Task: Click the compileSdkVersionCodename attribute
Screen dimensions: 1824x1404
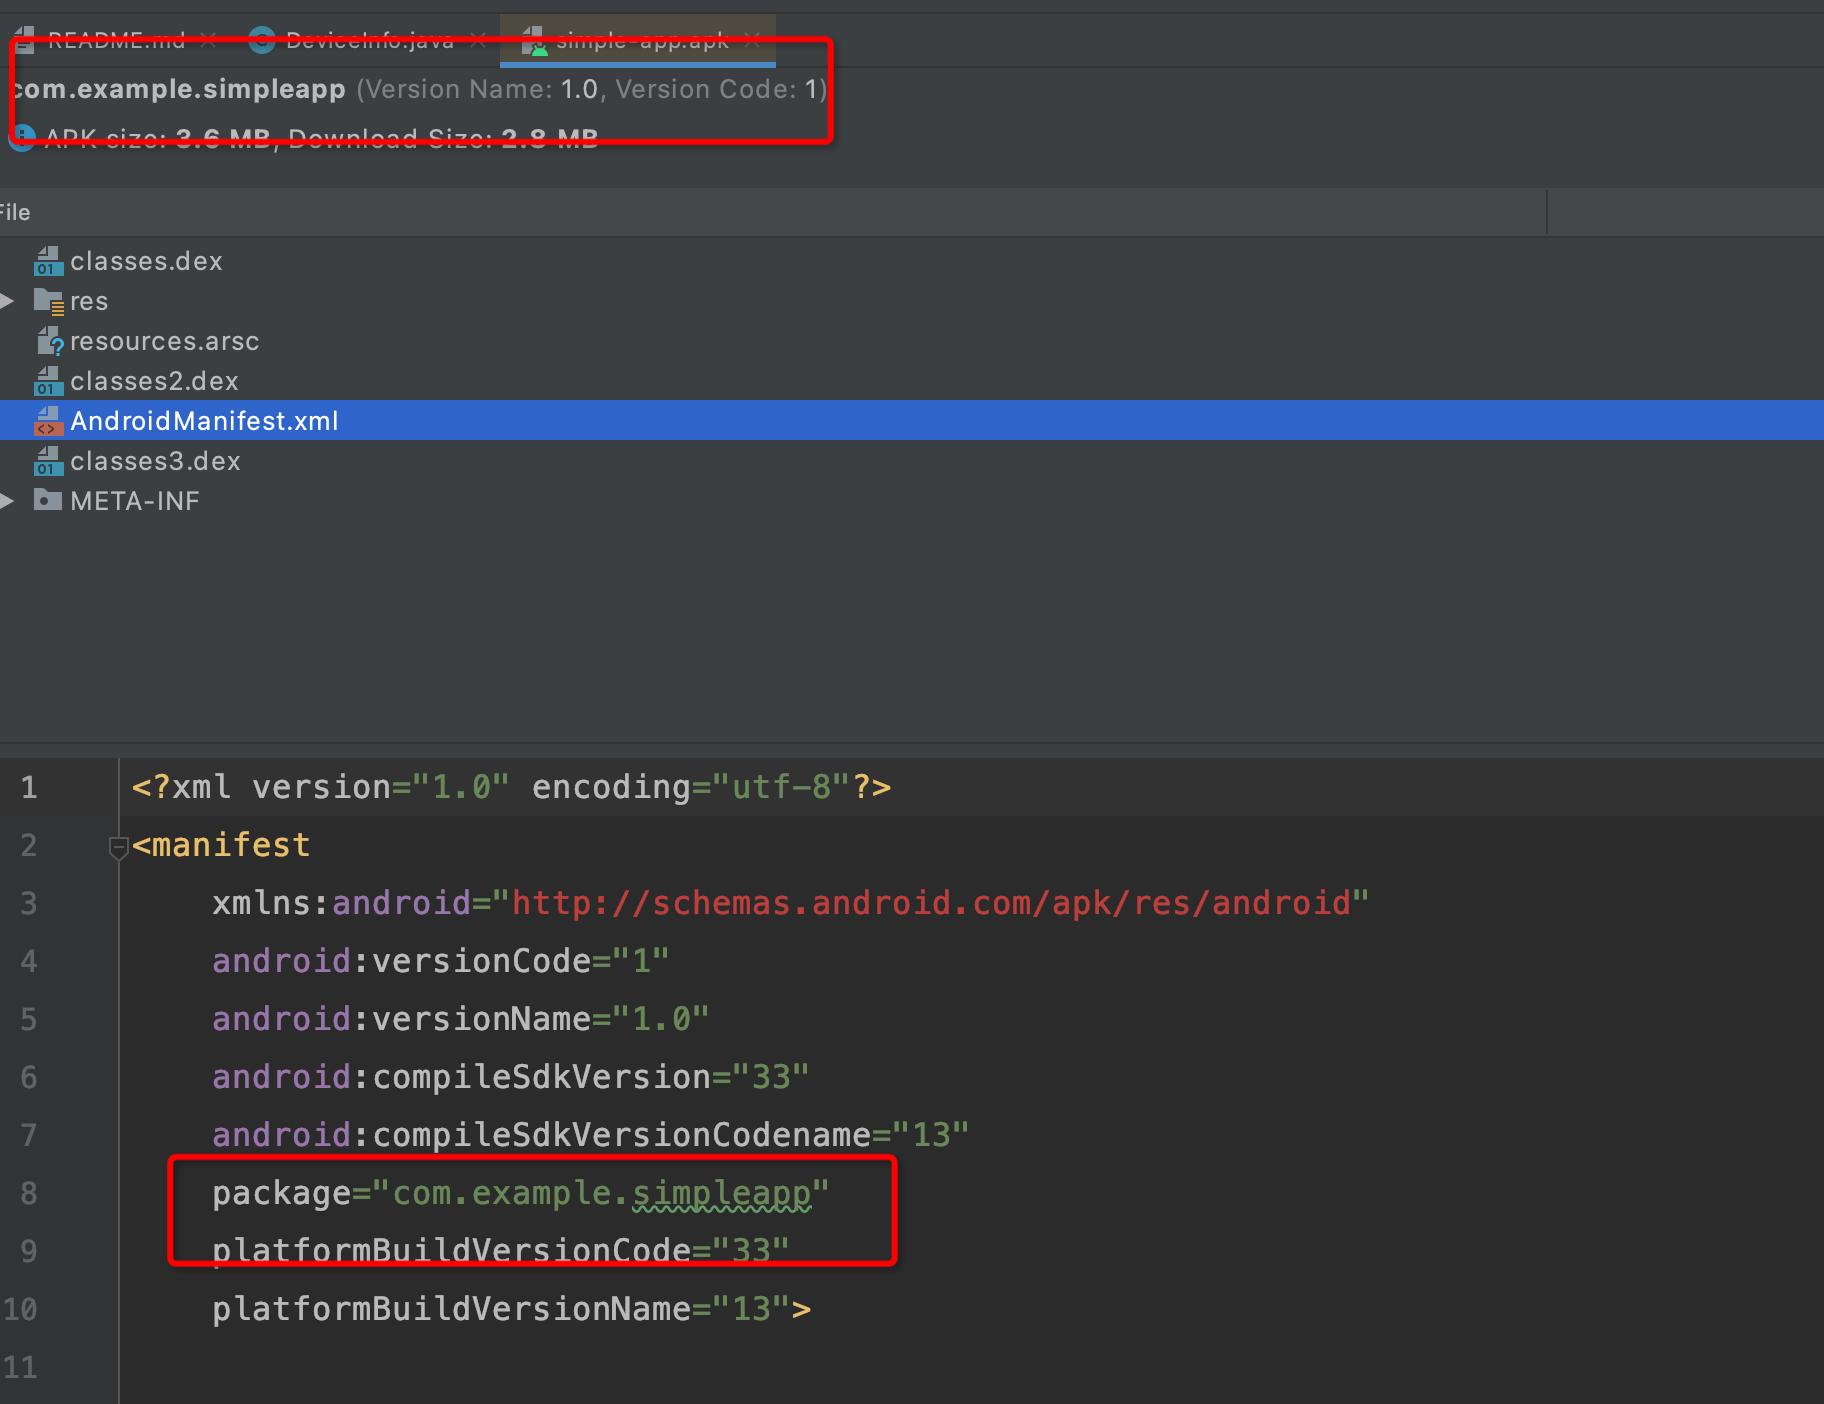Action: point(590,1135)
